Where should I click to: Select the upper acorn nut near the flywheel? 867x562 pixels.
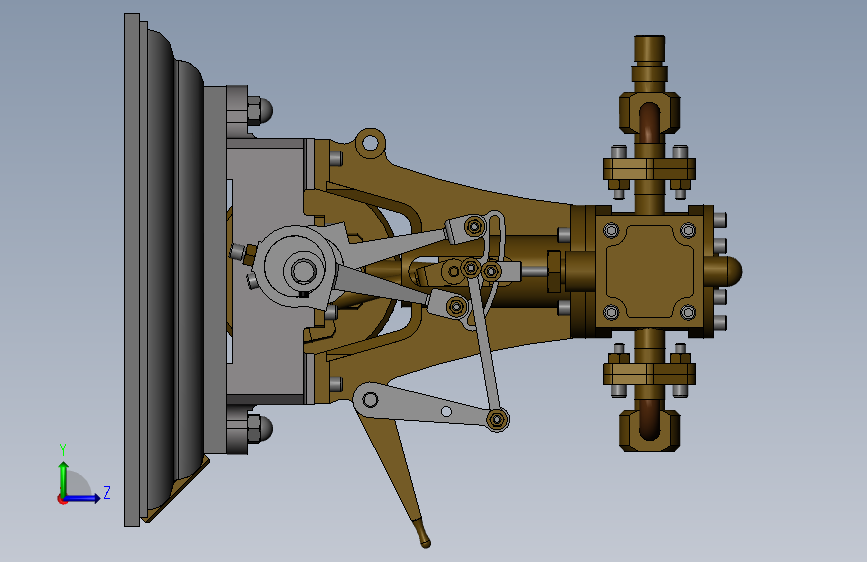(x=260, y=111)
